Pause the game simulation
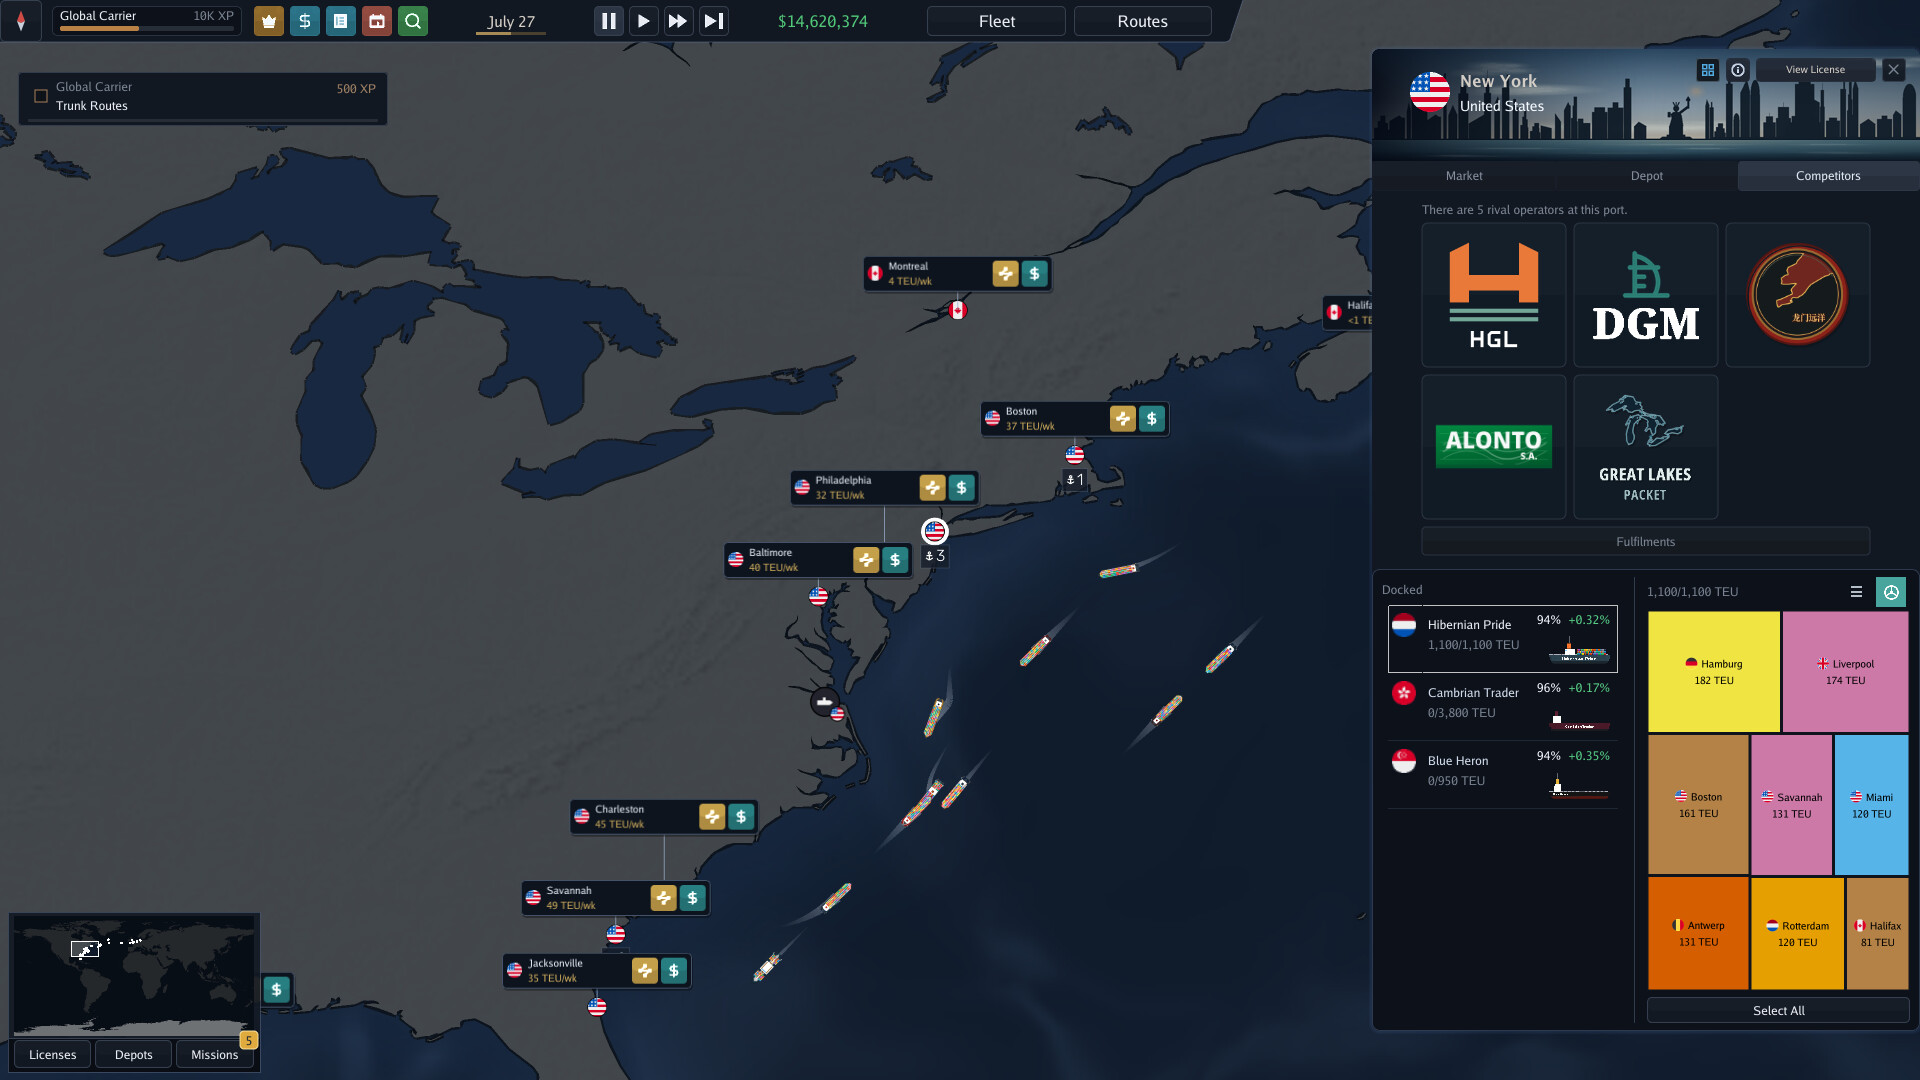 point(608,21)
